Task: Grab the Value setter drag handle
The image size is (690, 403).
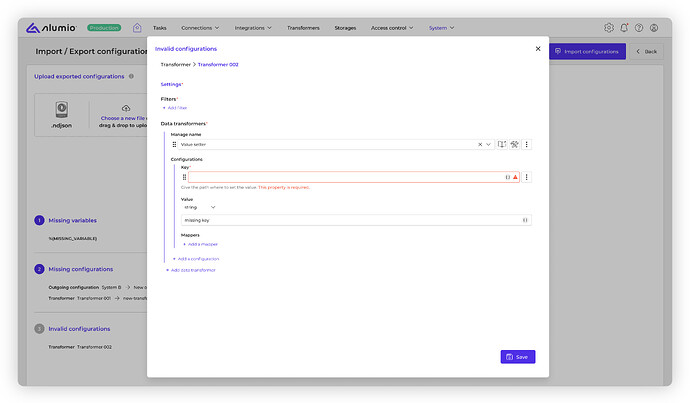Action: [x=174, y=144]
